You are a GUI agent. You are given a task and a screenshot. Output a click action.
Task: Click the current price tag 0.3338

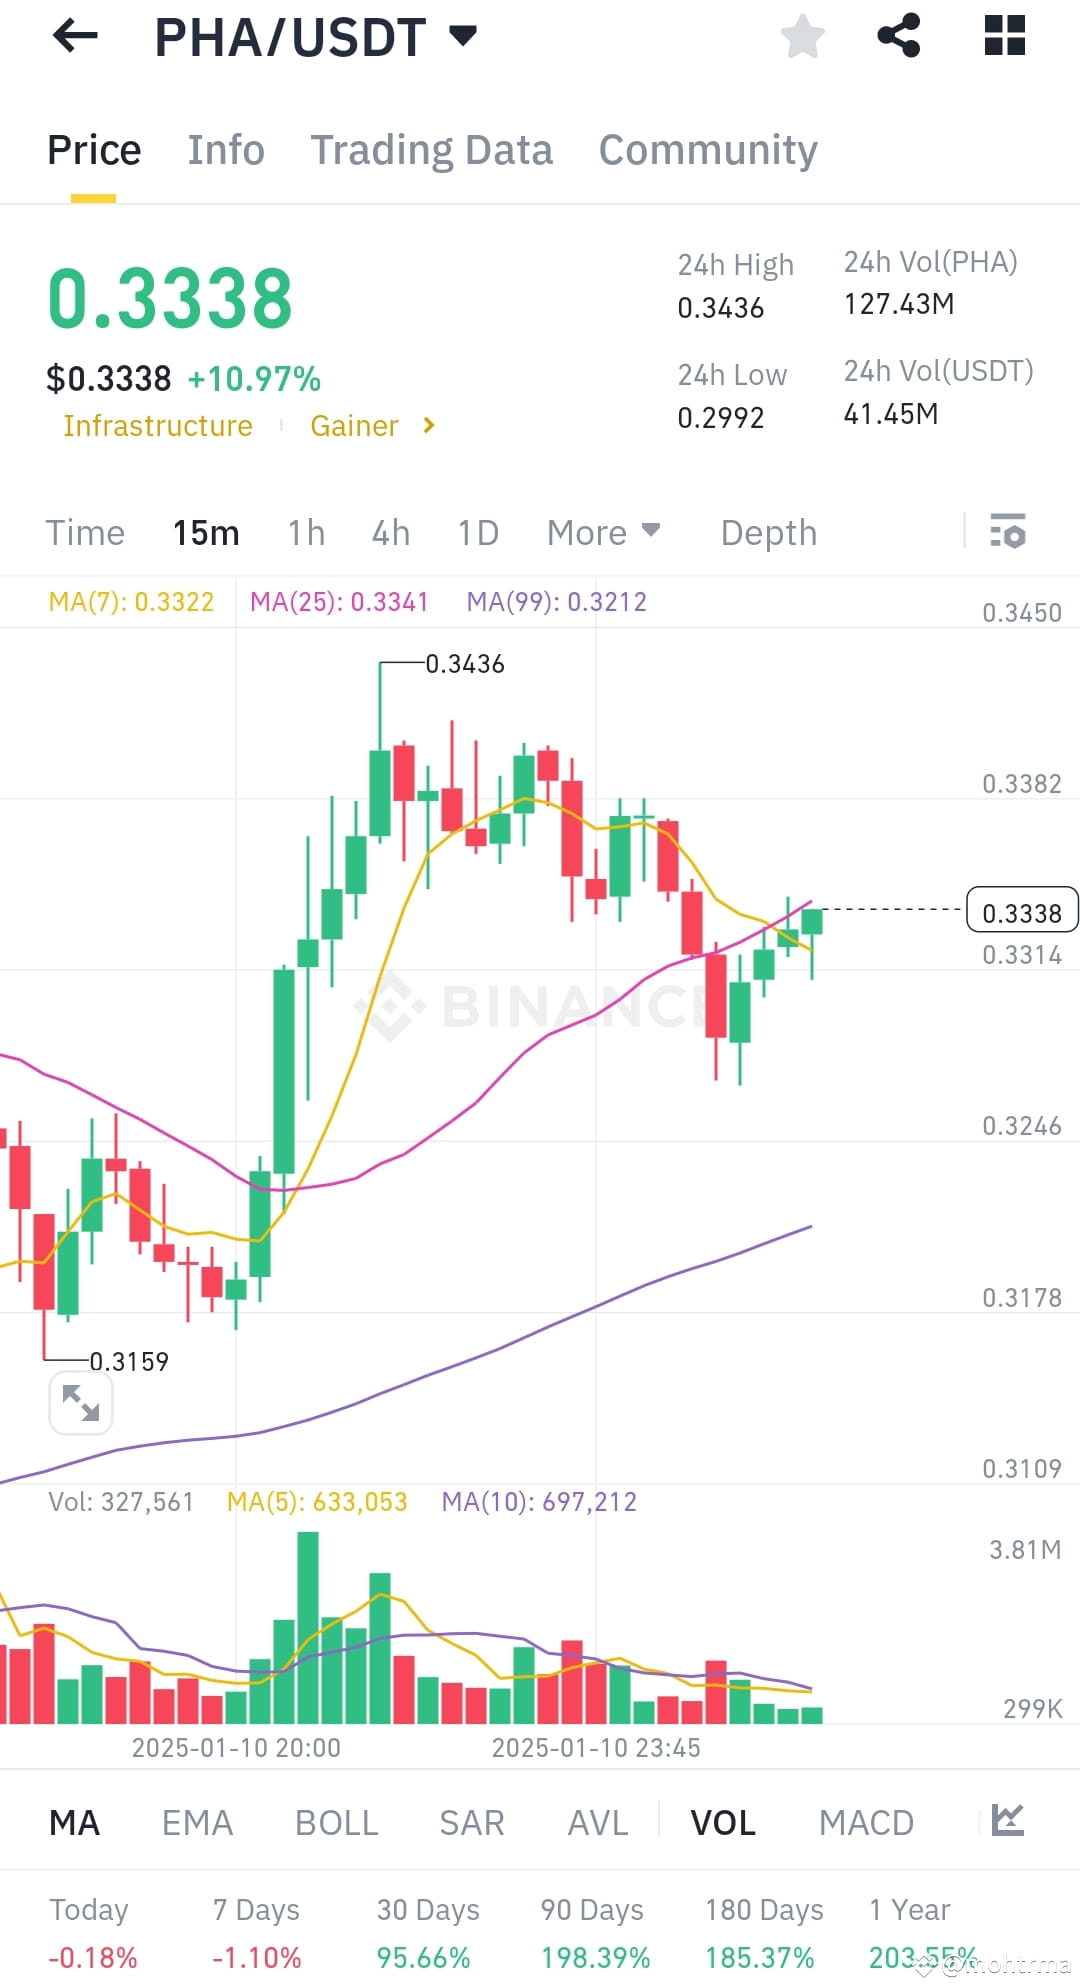pyautogui.click(x=1021, y=911)
